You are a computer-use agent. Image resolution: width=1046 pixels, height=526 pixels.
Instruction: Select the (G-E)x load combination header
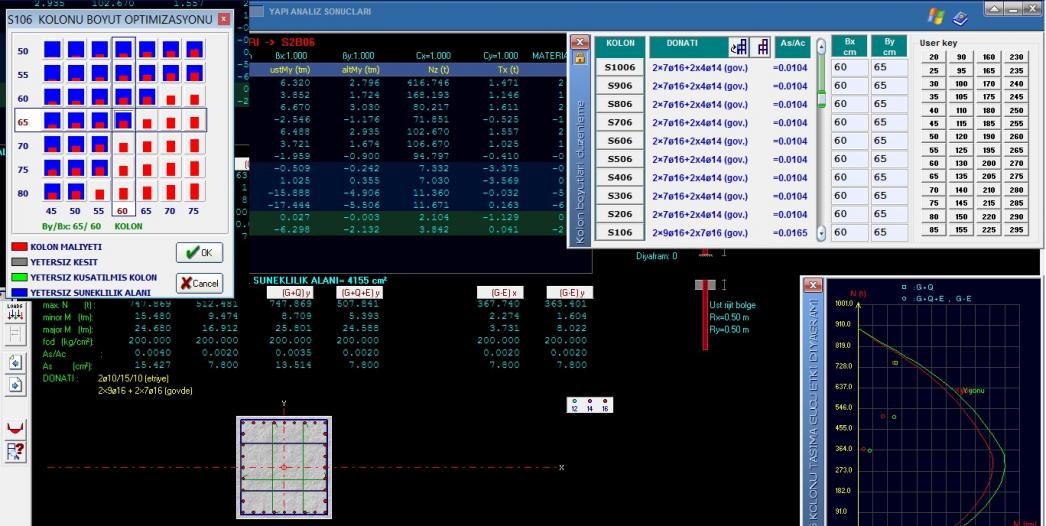(497, 292)
